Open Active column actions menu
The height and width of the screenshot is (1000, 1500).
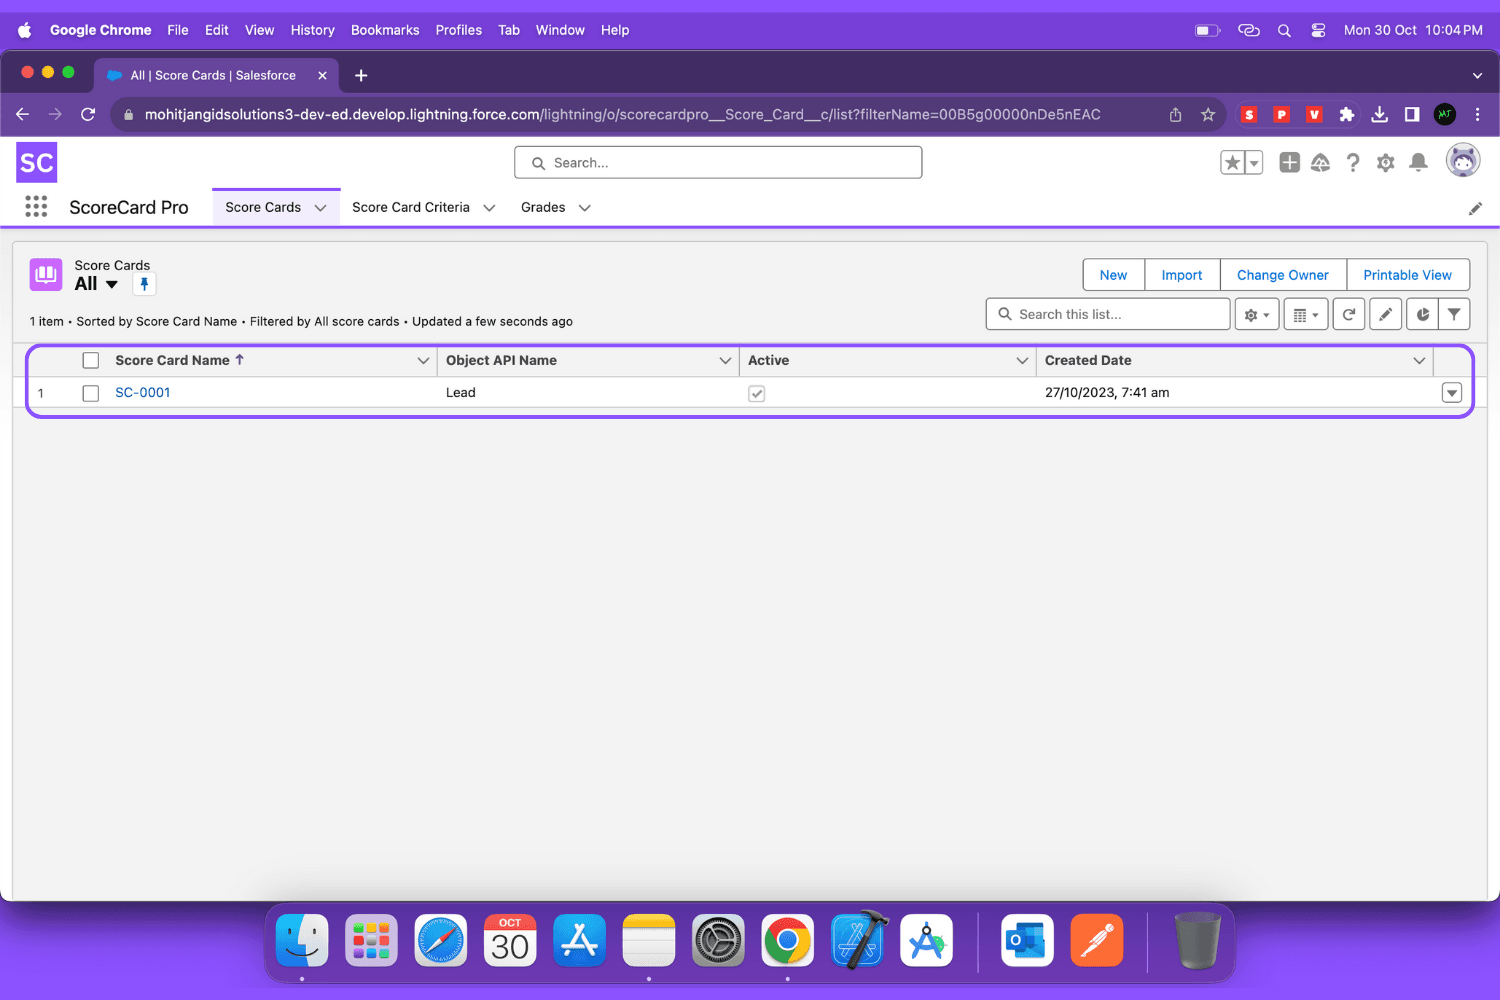(x=1022, y=360)
